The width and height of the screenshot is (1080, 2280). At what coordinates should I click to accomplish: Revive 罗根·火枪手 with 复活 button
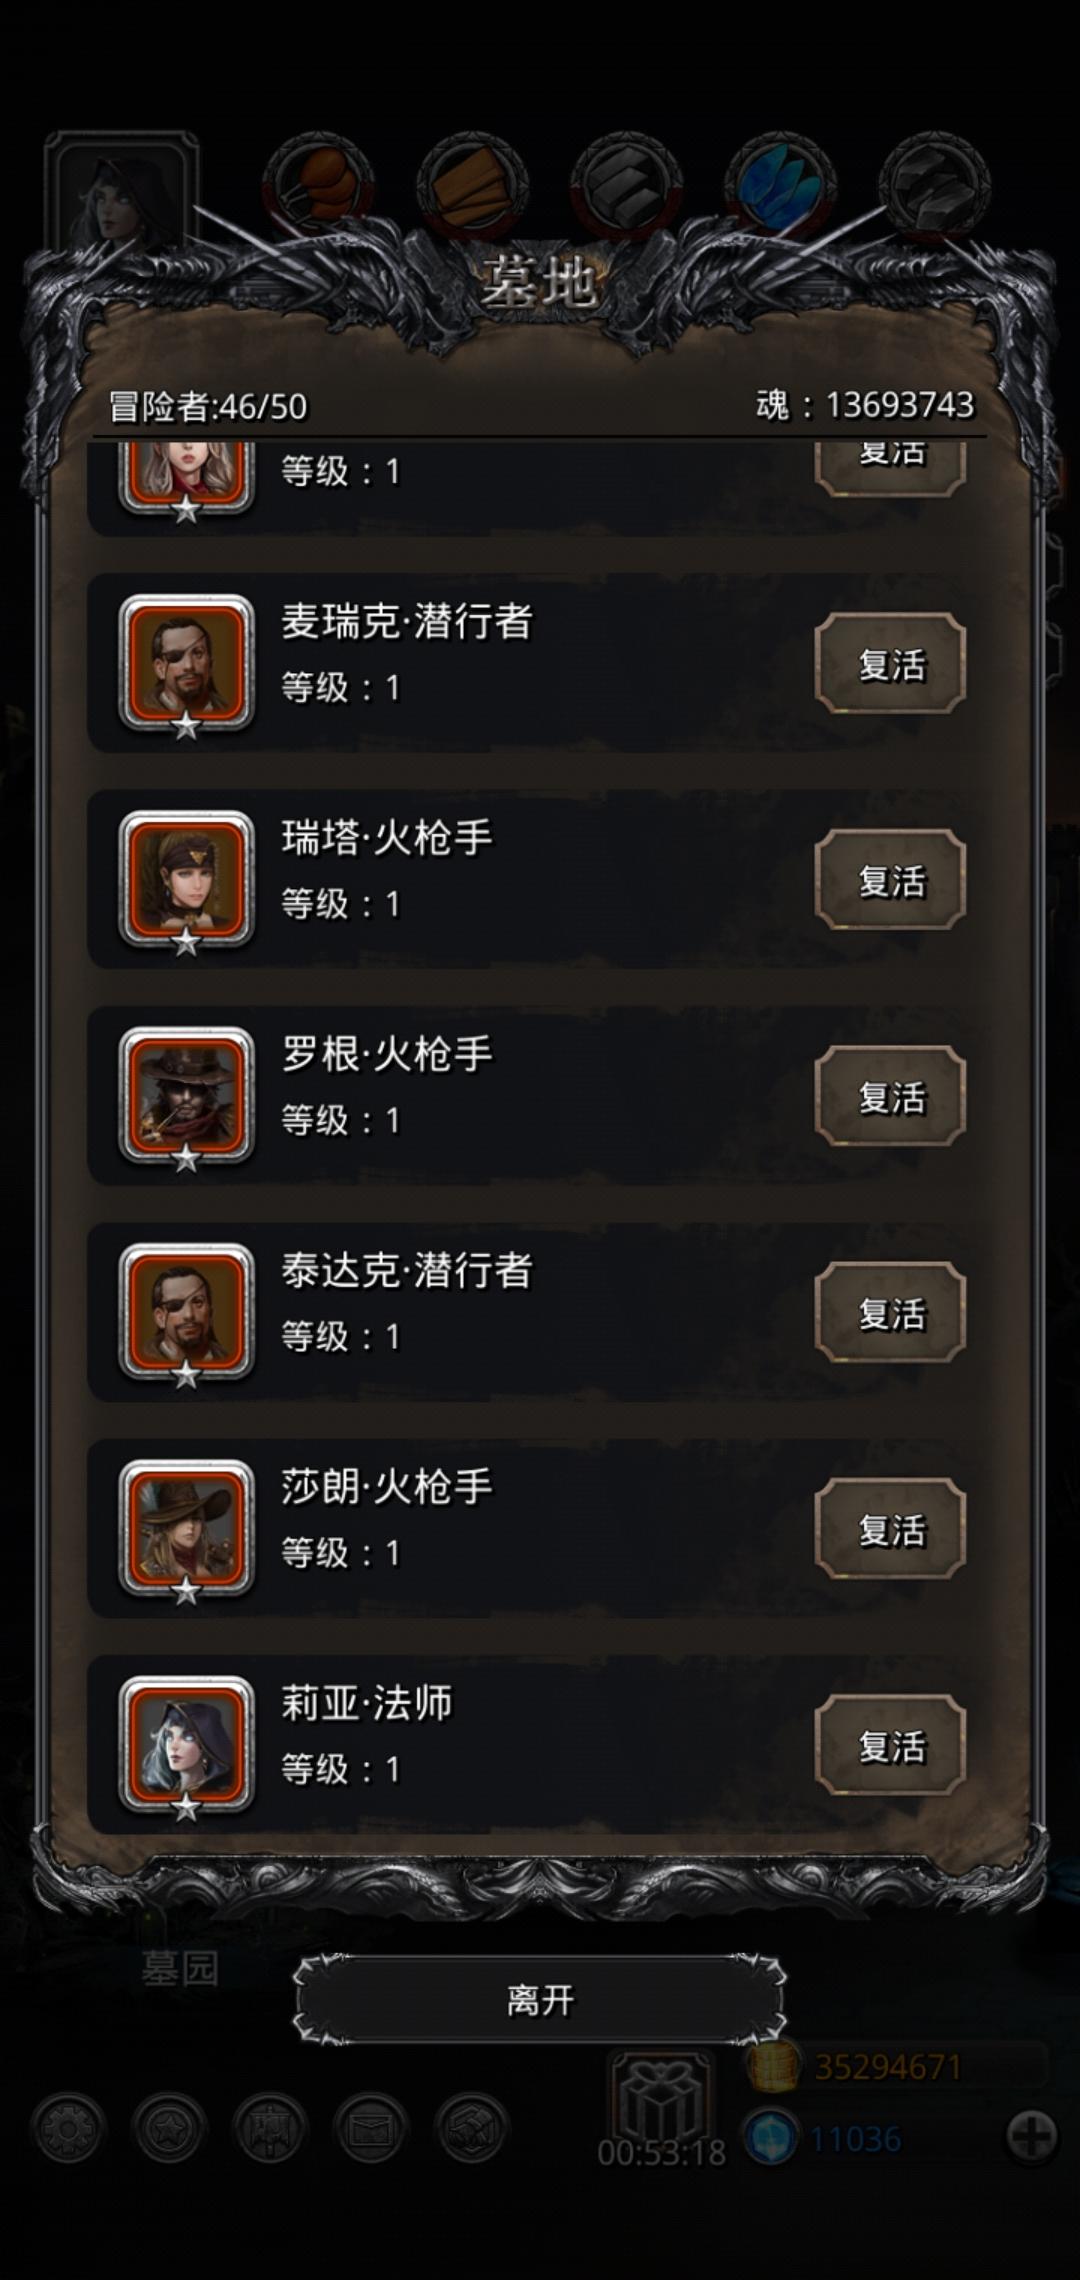click(890, 1096)
